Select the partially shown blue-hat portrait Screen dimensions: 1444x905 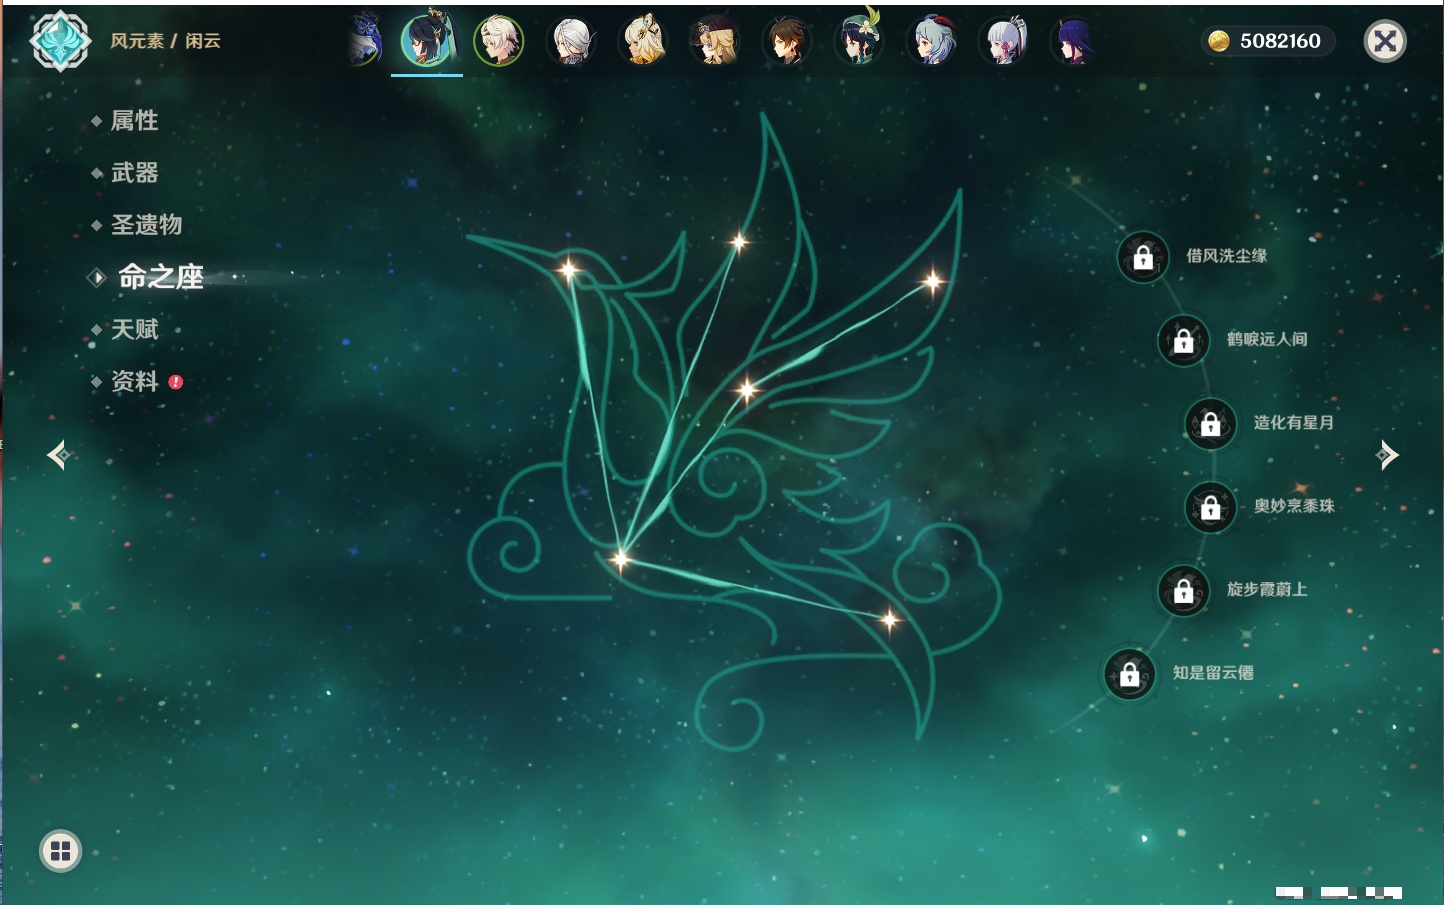point(366,41)
